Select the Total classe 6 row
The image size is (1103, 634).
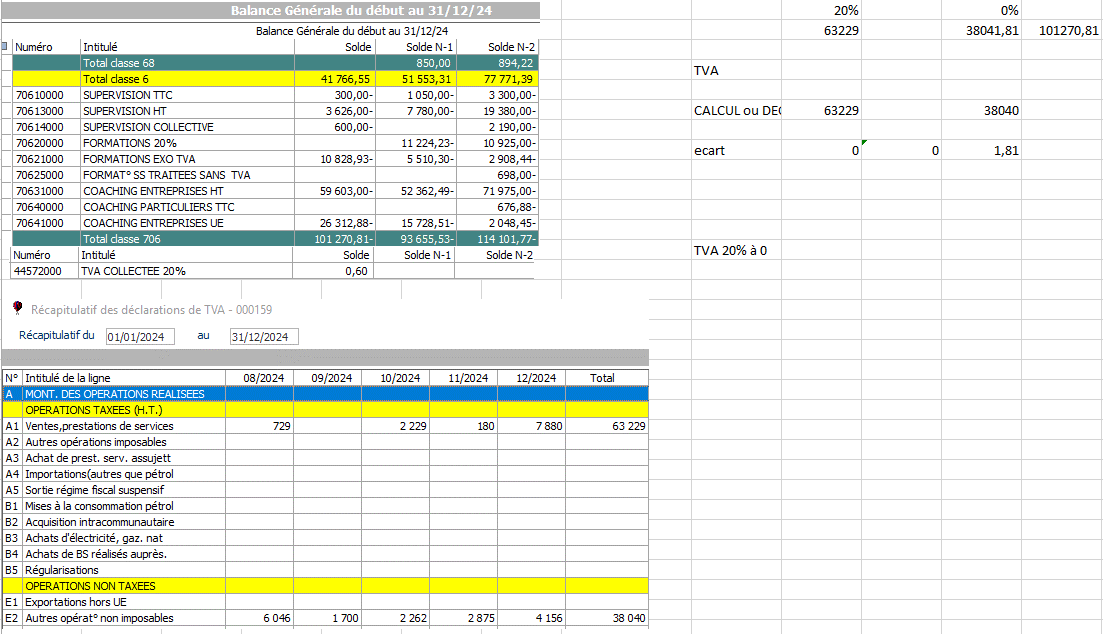click(275, 79)
